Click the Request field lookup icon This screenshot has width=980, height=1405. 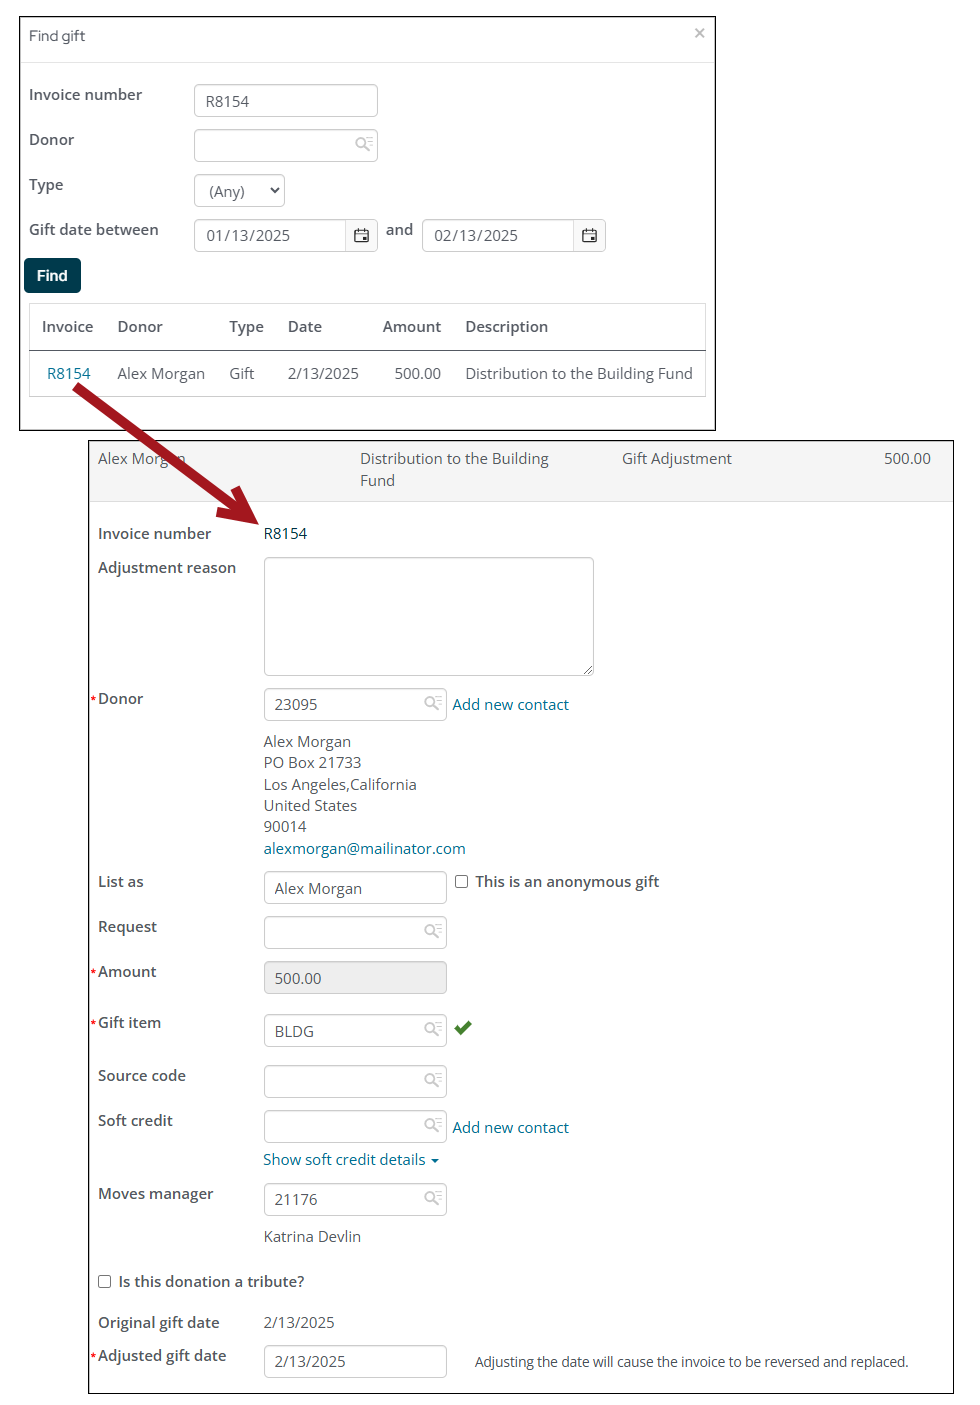[x=432, y=932]
